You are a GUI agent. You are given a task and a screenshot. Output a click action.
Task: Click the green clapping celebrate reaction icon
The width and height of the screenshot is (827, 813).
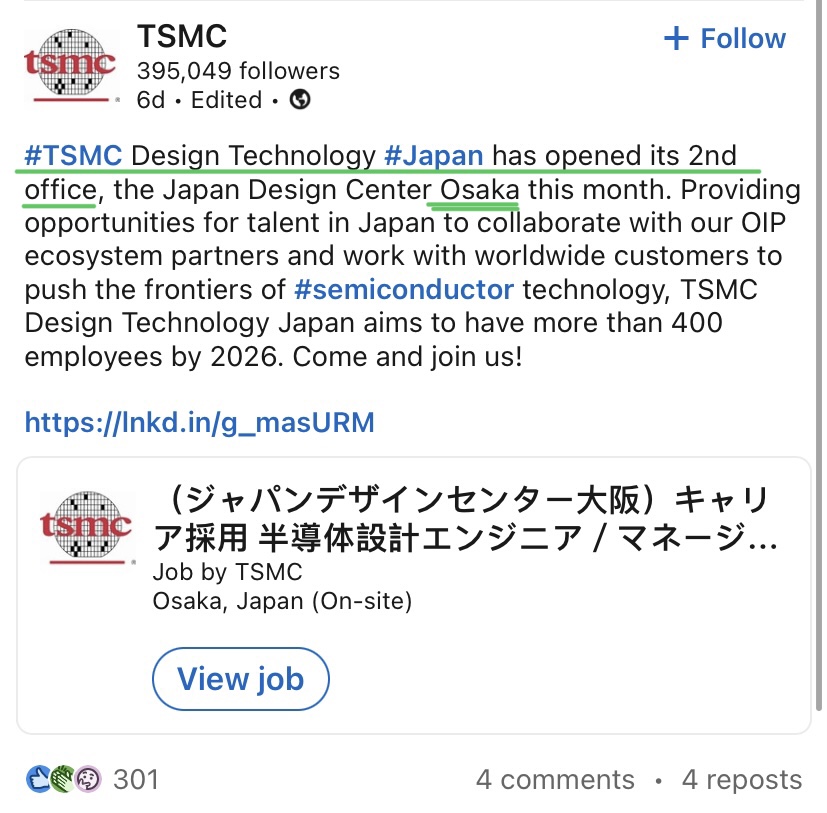click(x=63, y=779)
